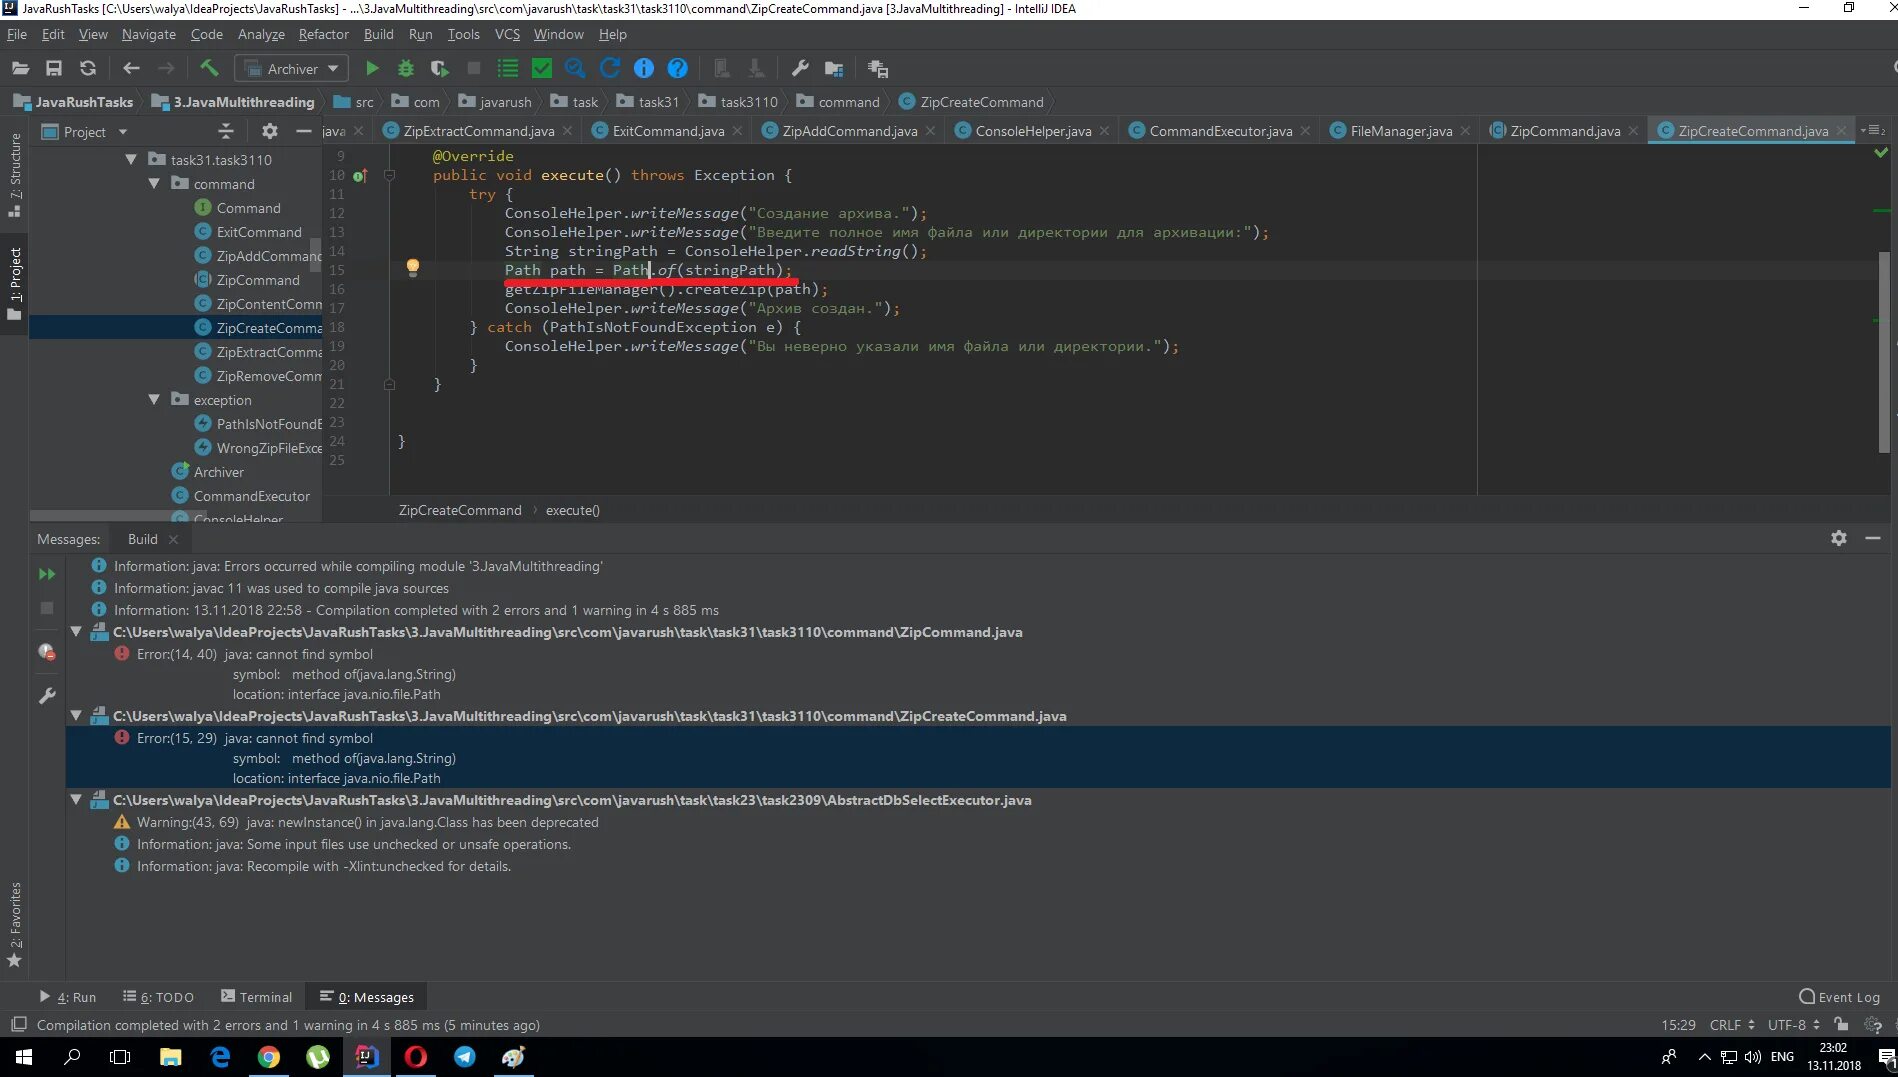The width and height of the screenshot is (1898, 1077).
Task: Collapse the ZipCommand.java error group
Action: pyautogui.click(x=76, y=631)
